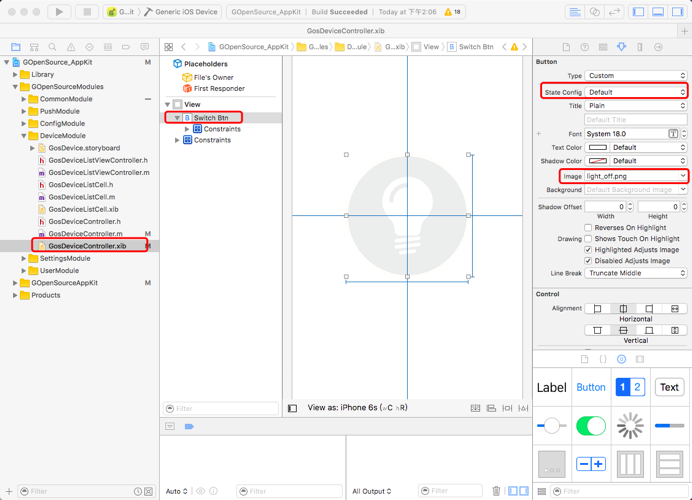Image resolution: width=692 pixels, height=500 pixels.
Task: Toggle the document outline button at canvas bottom
Action: pos(292,408)
